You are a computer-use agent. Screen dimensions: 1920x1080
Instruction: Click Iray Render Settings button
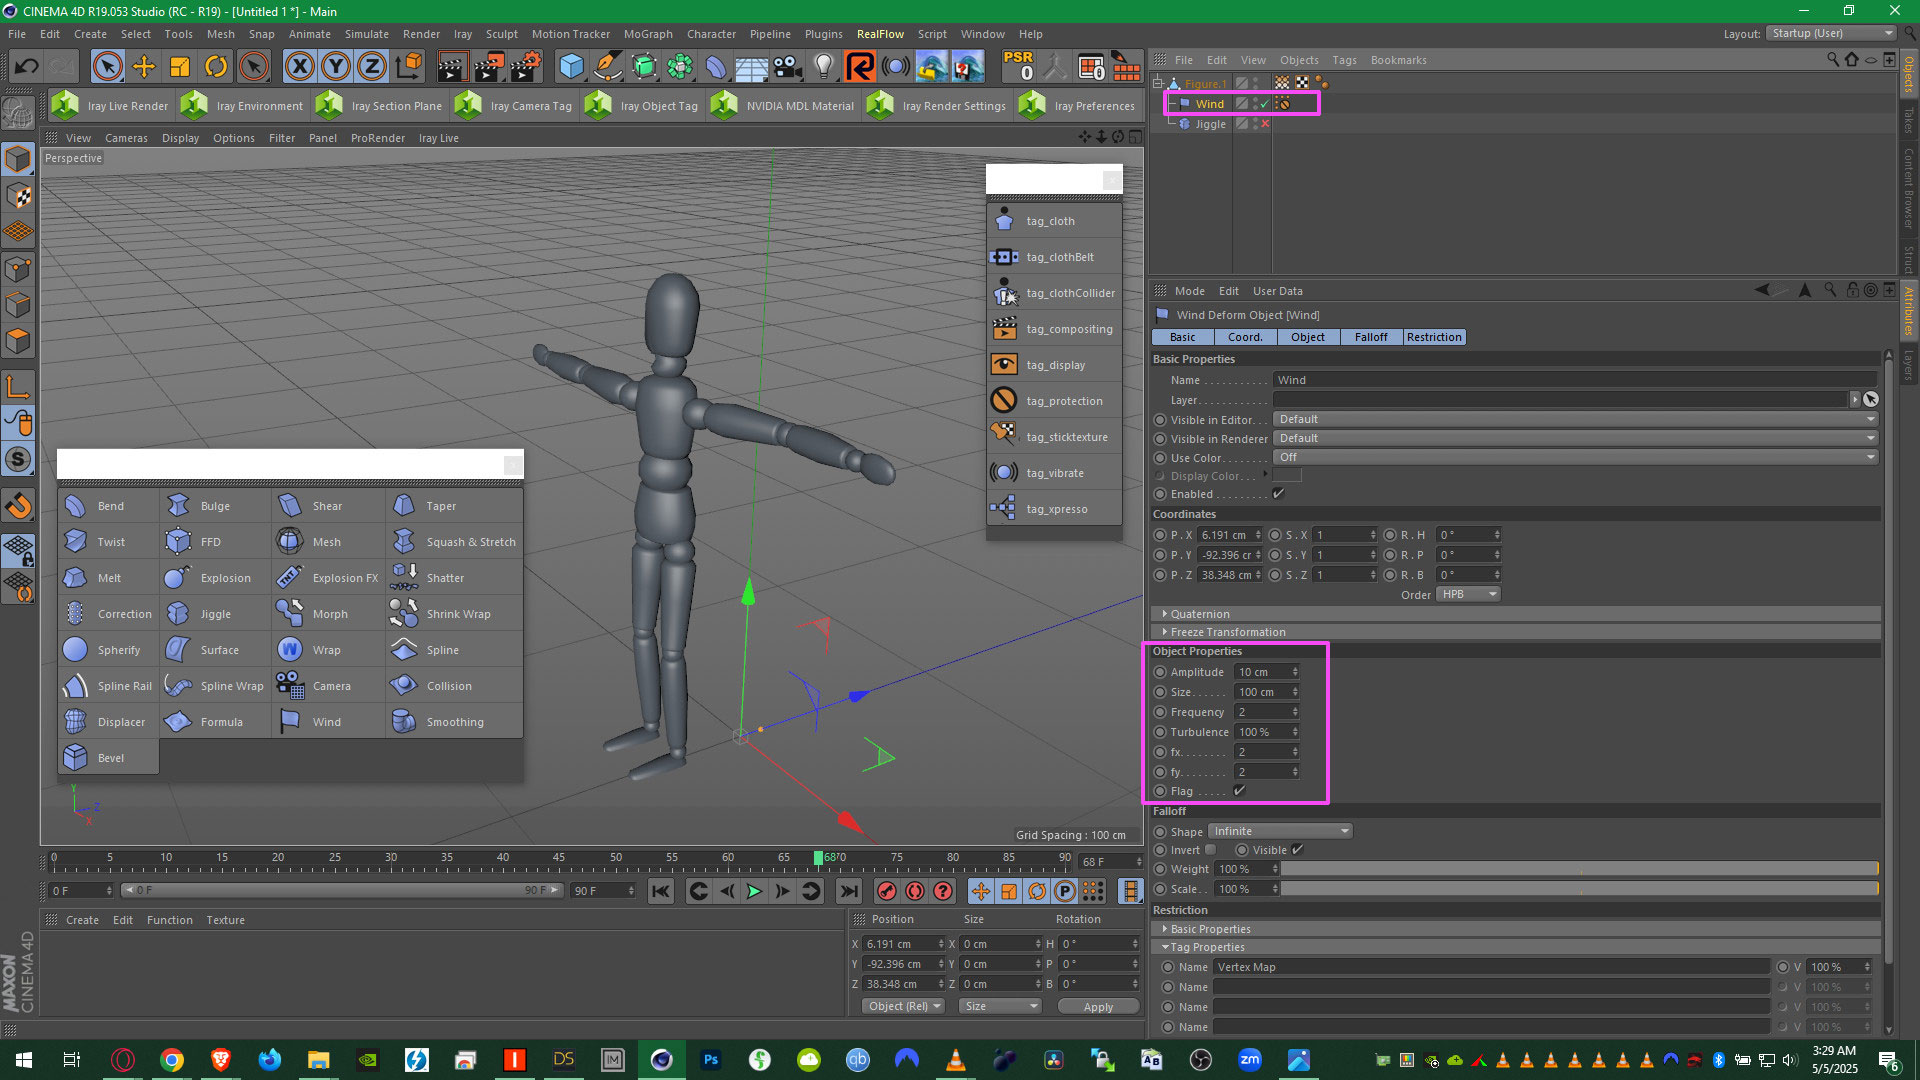pyautogui.click(x=937, y=105)
